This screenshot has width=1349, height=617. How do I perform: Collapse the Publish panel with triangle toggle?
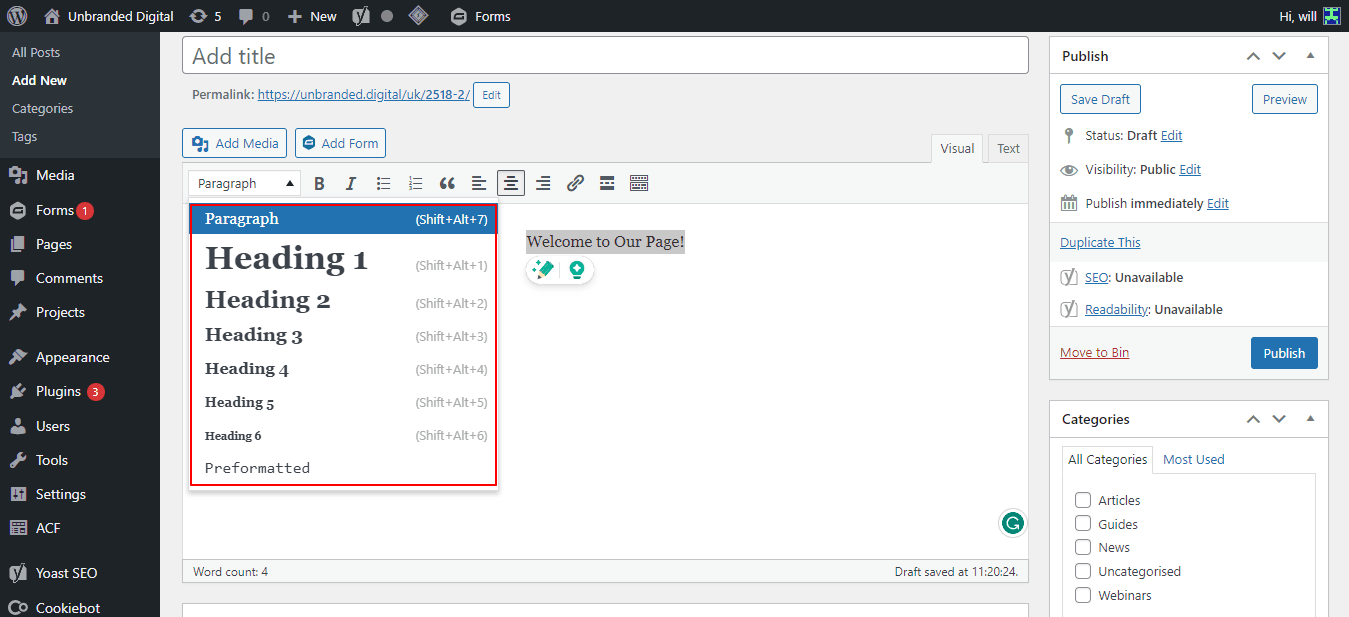[1310, 56]
